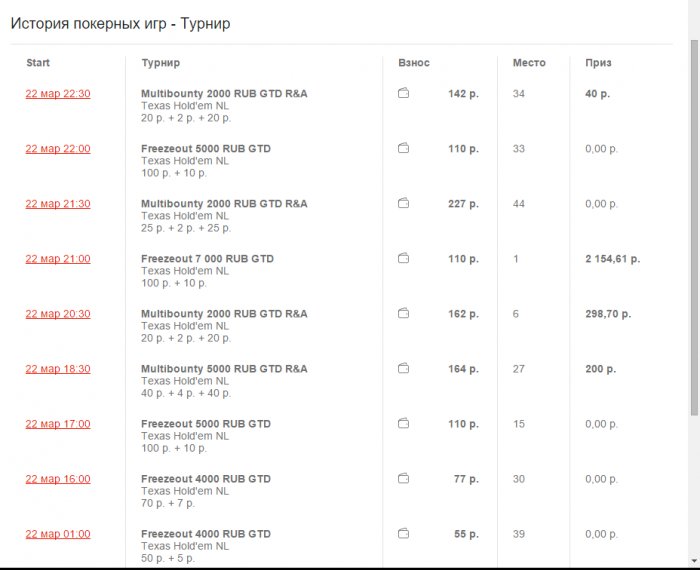Open the 22 мар 17:00 tournament link
This screenshot has width=700, height=570.
coord(58,424)
